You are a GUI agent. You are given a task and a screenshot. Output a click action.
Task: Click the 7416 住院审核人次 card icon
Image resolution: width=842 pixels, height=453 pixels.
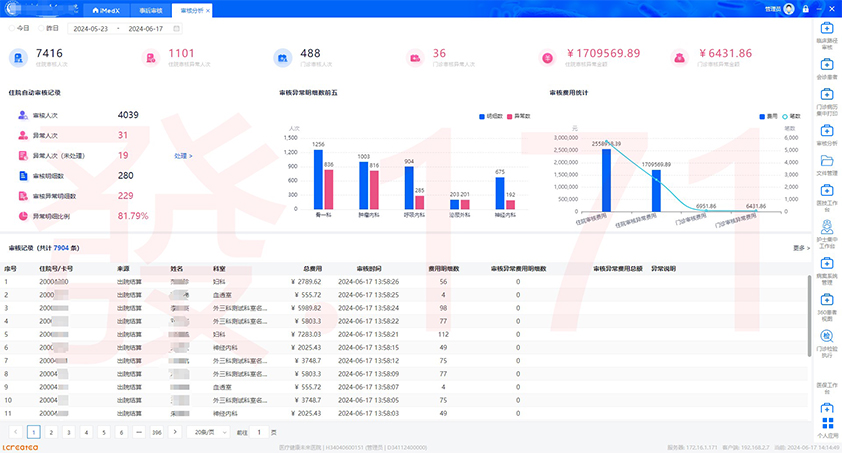(x=18, y=57)
